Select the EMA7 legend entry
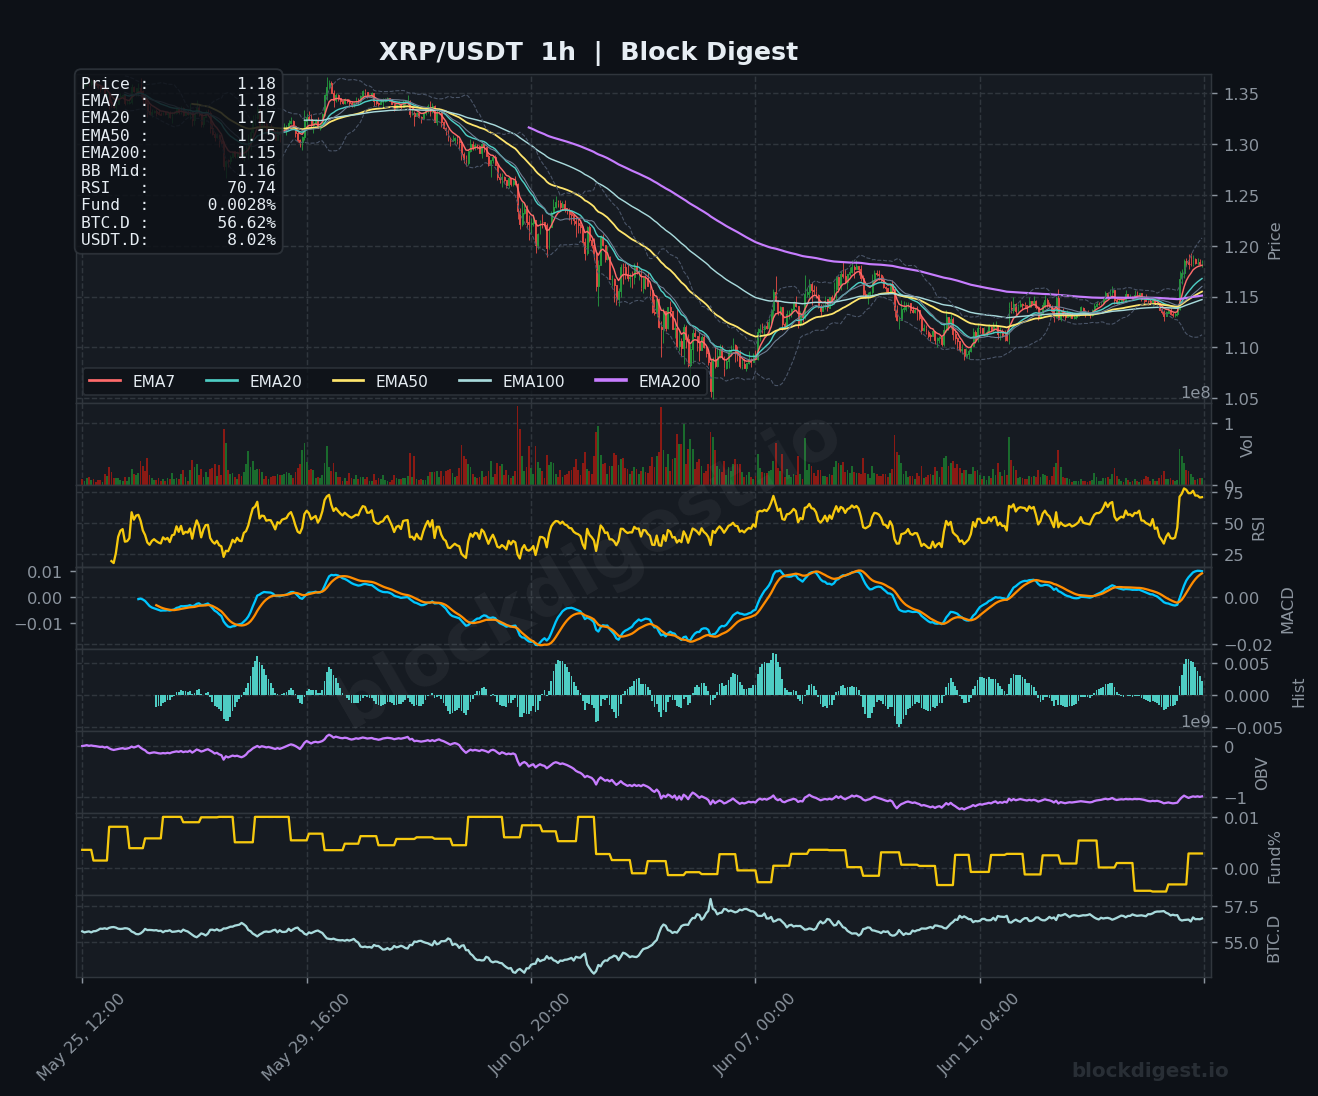This screenshot has width=1318, height=1096. pos(131,381)
